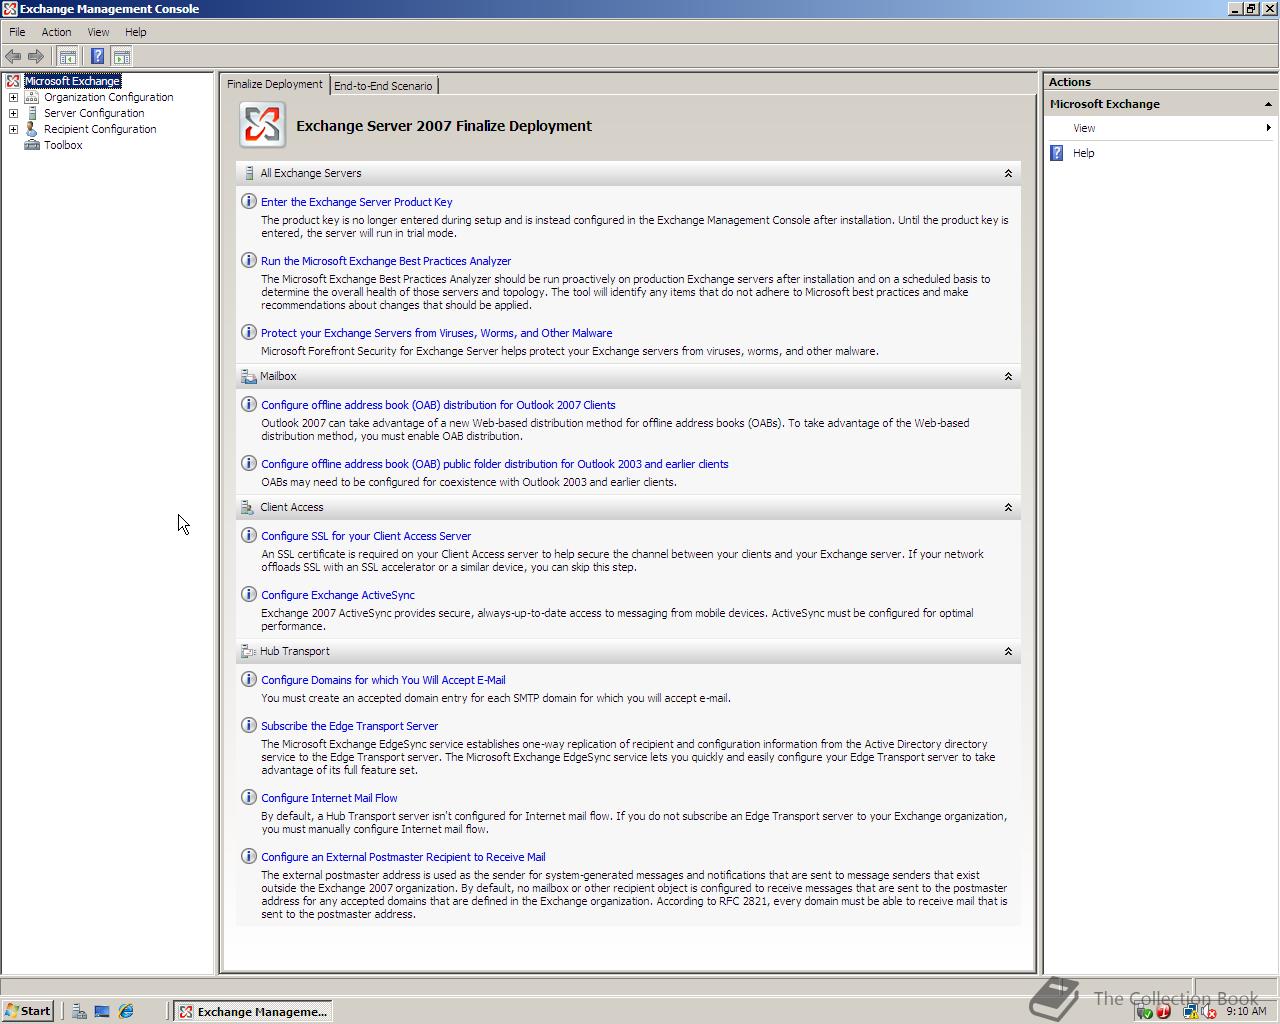Click info icon beside Subscribe Edge Transport Server
Viewport: 1280px width, 1024px height.
pyautogui.click(x=249, y=725)
